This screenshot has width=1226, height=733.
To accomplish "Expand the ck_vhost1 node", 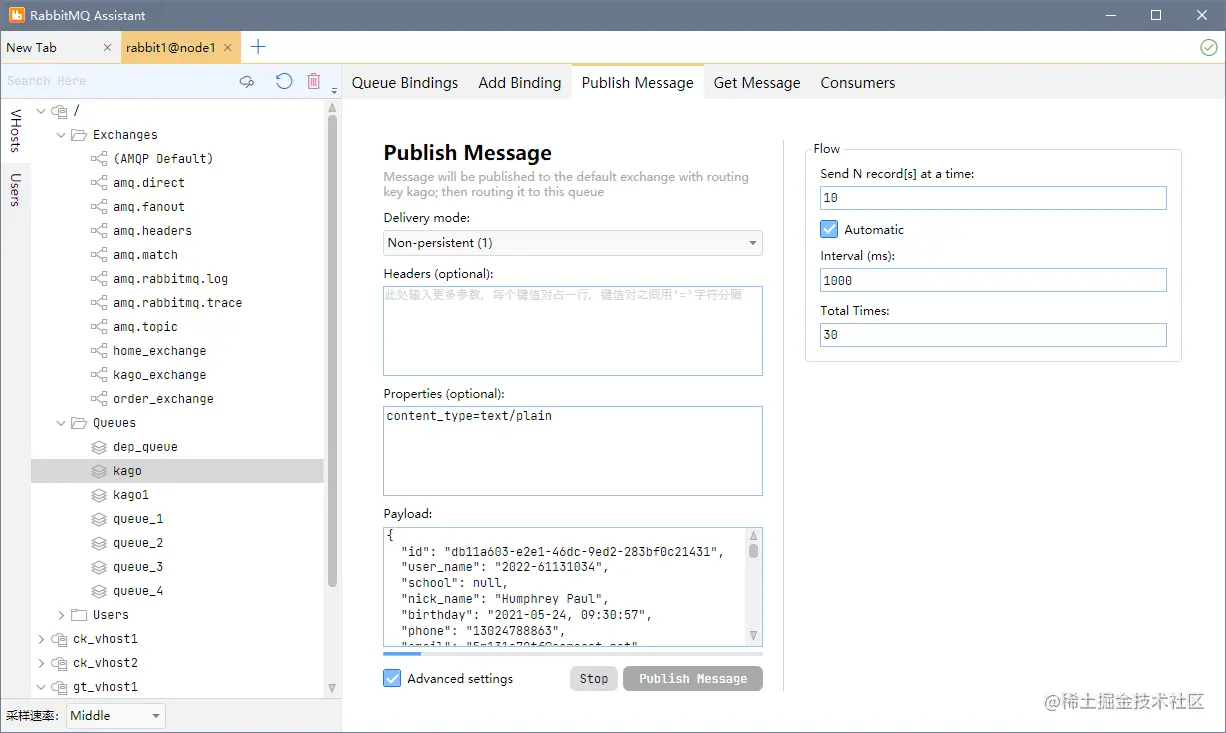I will [41, 639].
